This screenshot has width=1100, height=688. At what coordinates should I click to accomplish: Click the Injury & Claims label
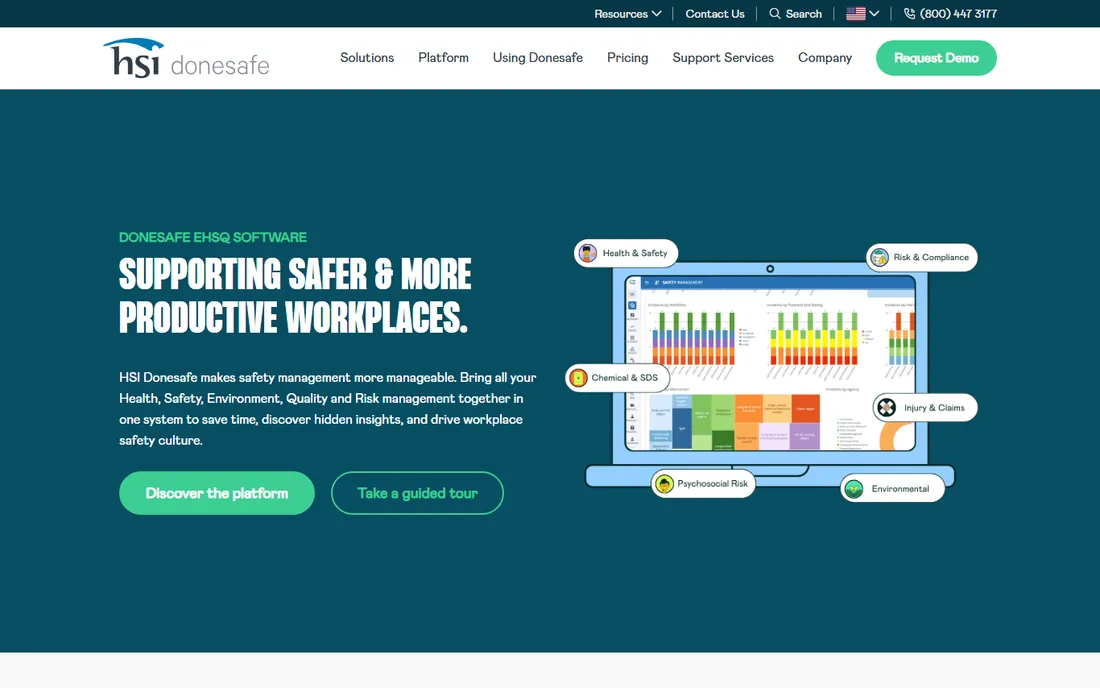point(934,407)
